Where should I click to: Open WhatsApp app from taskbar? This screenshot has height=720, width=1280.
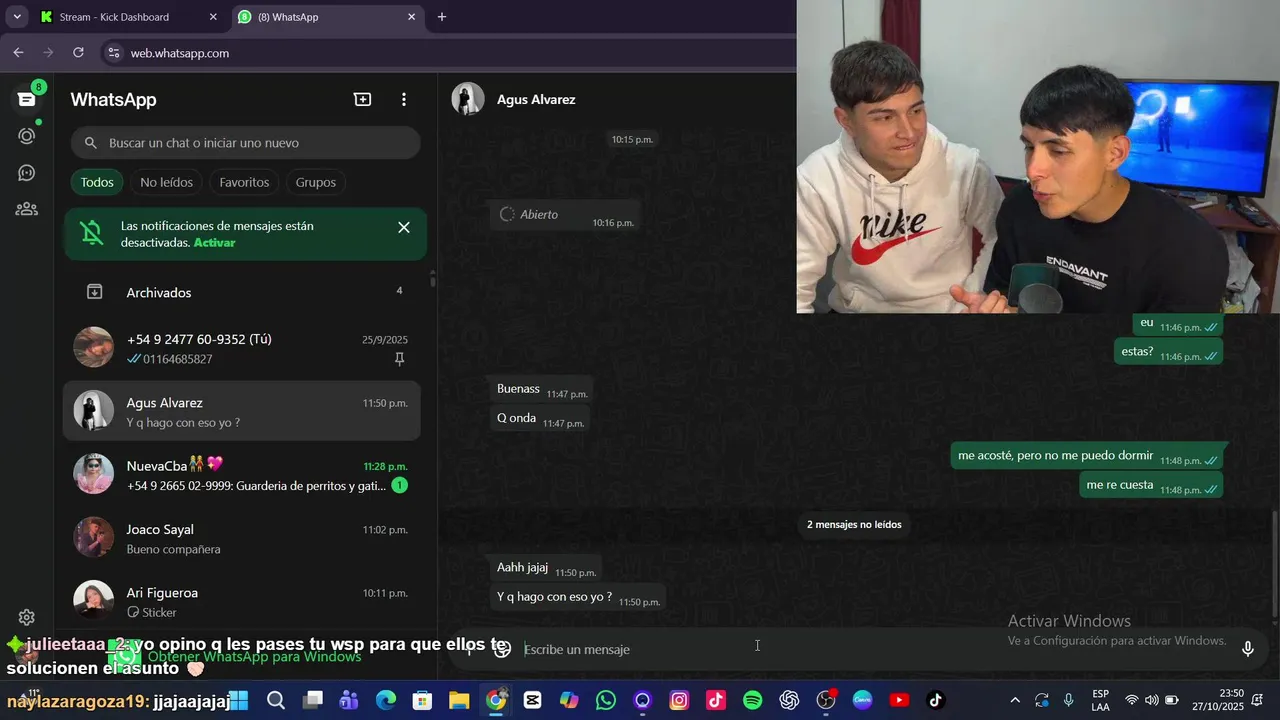coord(606,700)
